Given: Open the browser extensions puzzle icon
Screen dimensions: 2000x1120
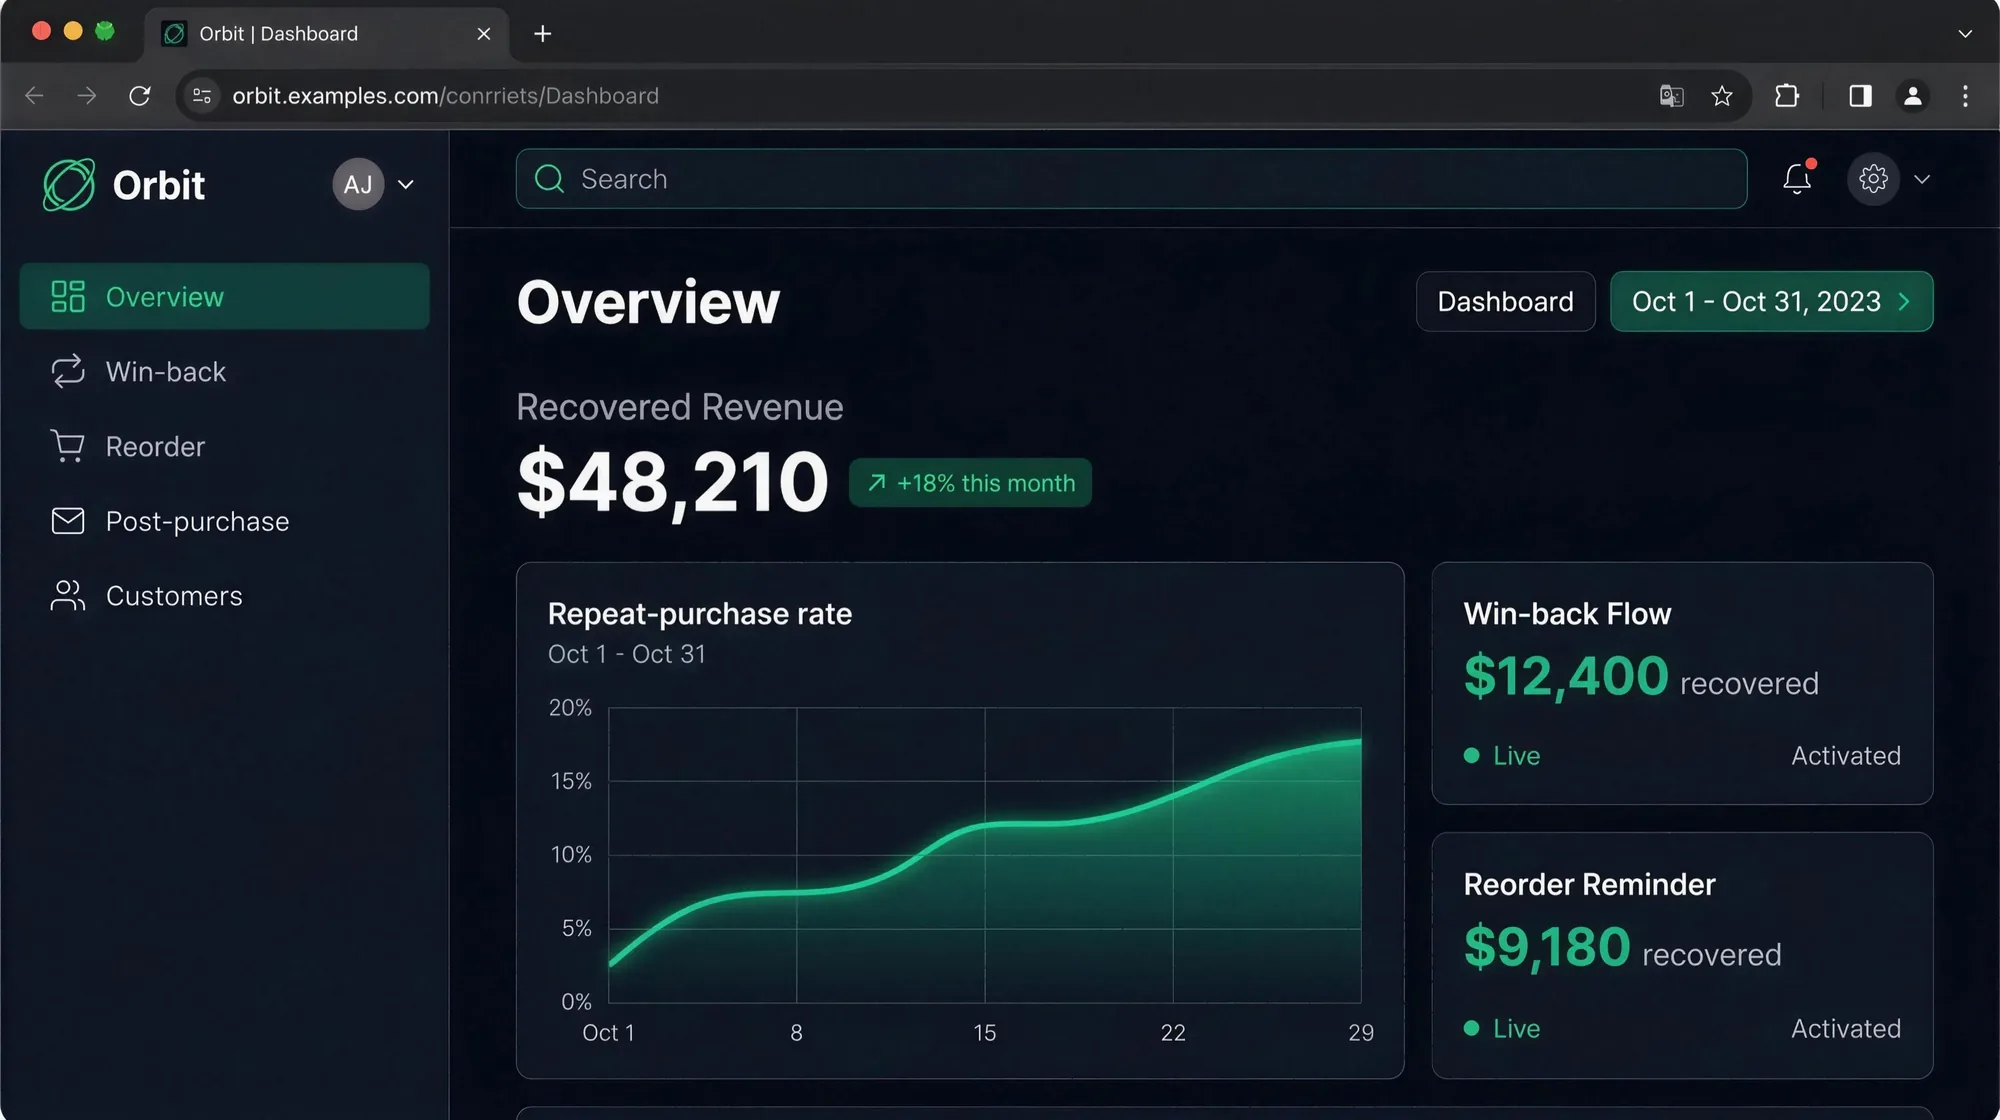Looking at the screenshot, I should pos(1787,96).
